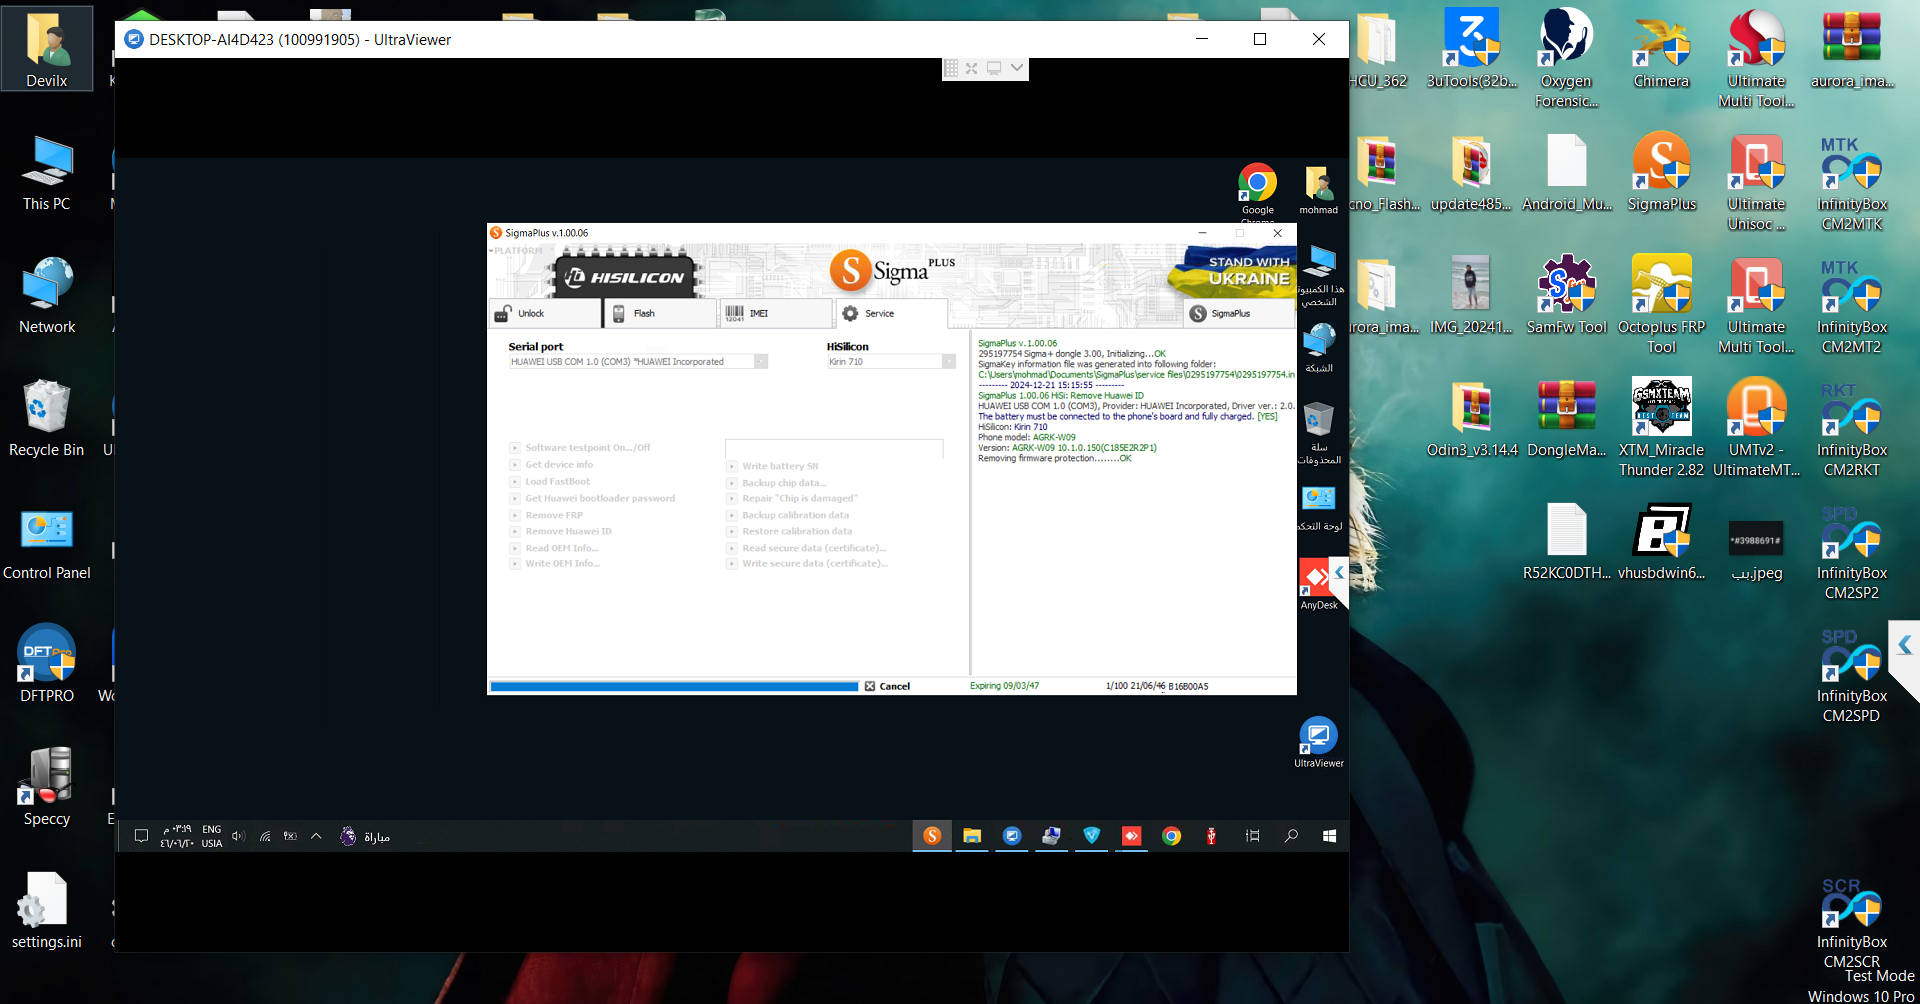This screenshot has height=1004, width=1920.
Task: Click Write secure data (certificate)... option
Action: coord(815,564)
